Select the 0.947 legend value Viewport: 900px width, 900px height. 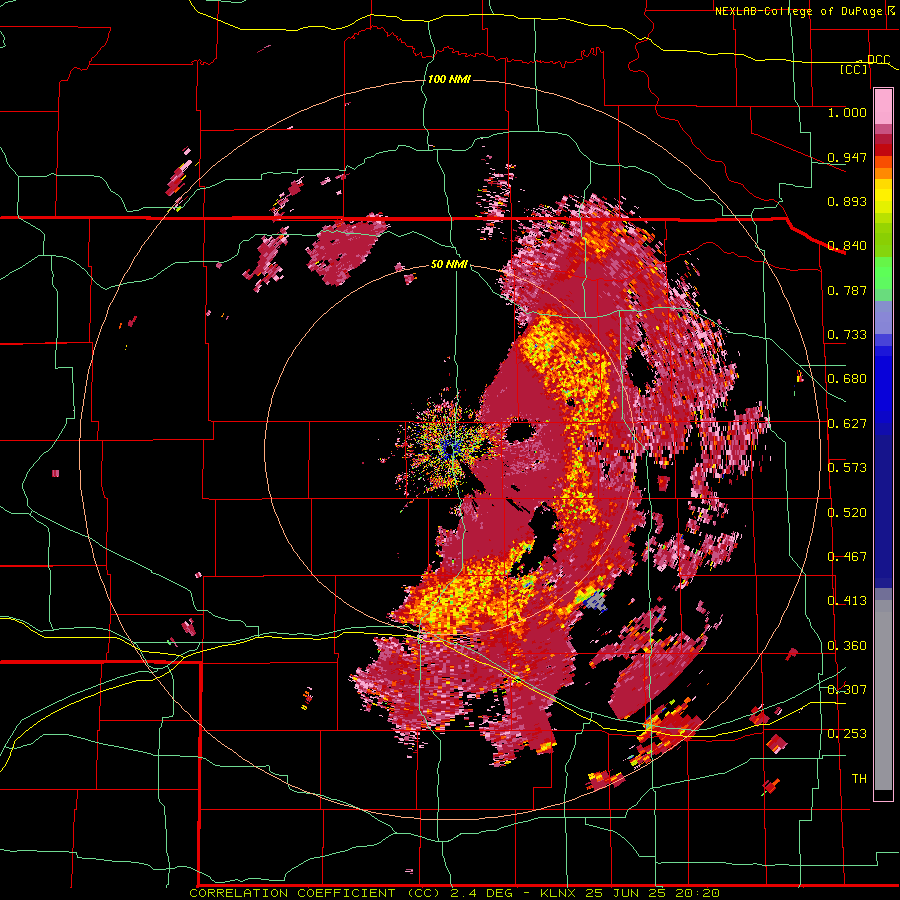(x=847, y=157)
